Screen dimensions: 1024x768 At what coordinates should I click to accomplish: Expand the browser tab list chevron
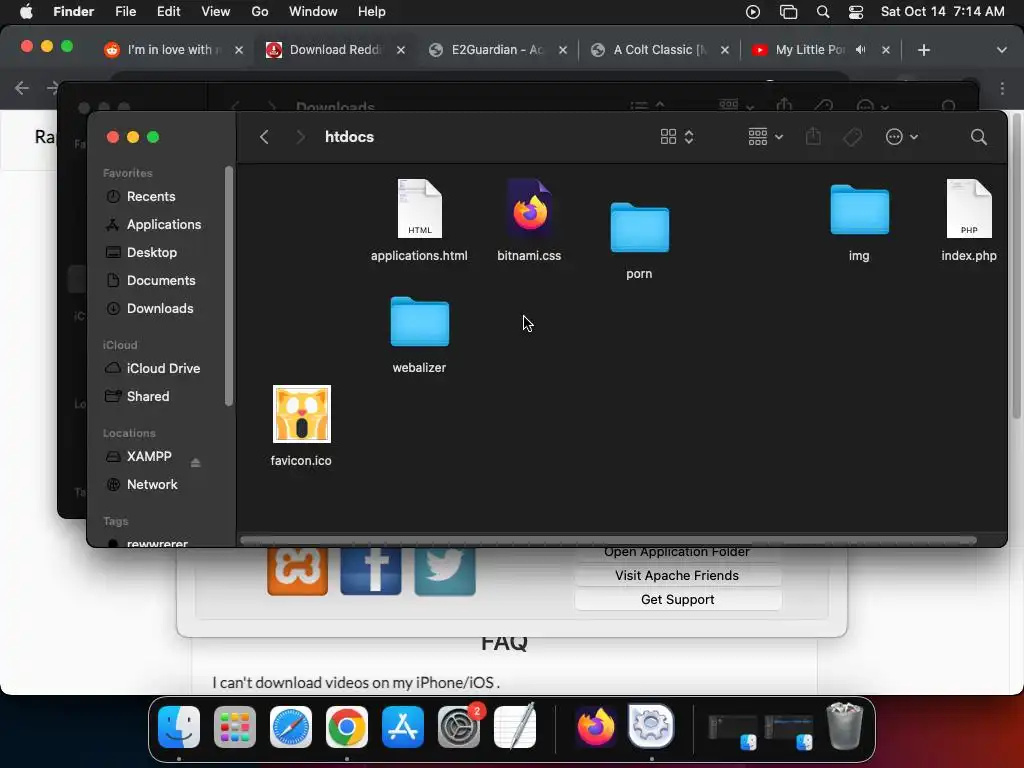(x=1002, y=50)
